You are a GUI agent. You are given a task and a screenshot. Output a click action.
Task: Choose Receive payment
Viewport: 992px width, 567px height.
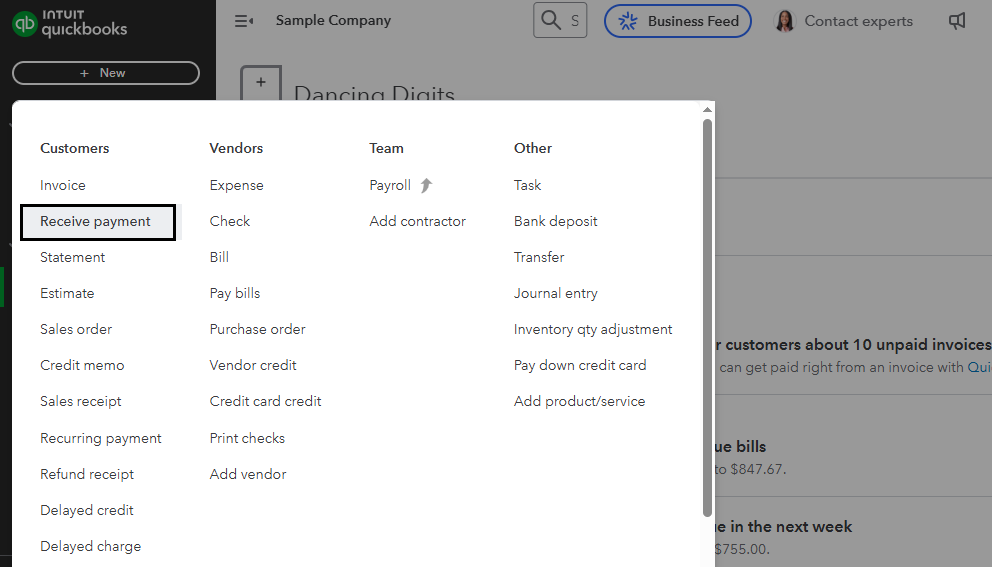98,222
